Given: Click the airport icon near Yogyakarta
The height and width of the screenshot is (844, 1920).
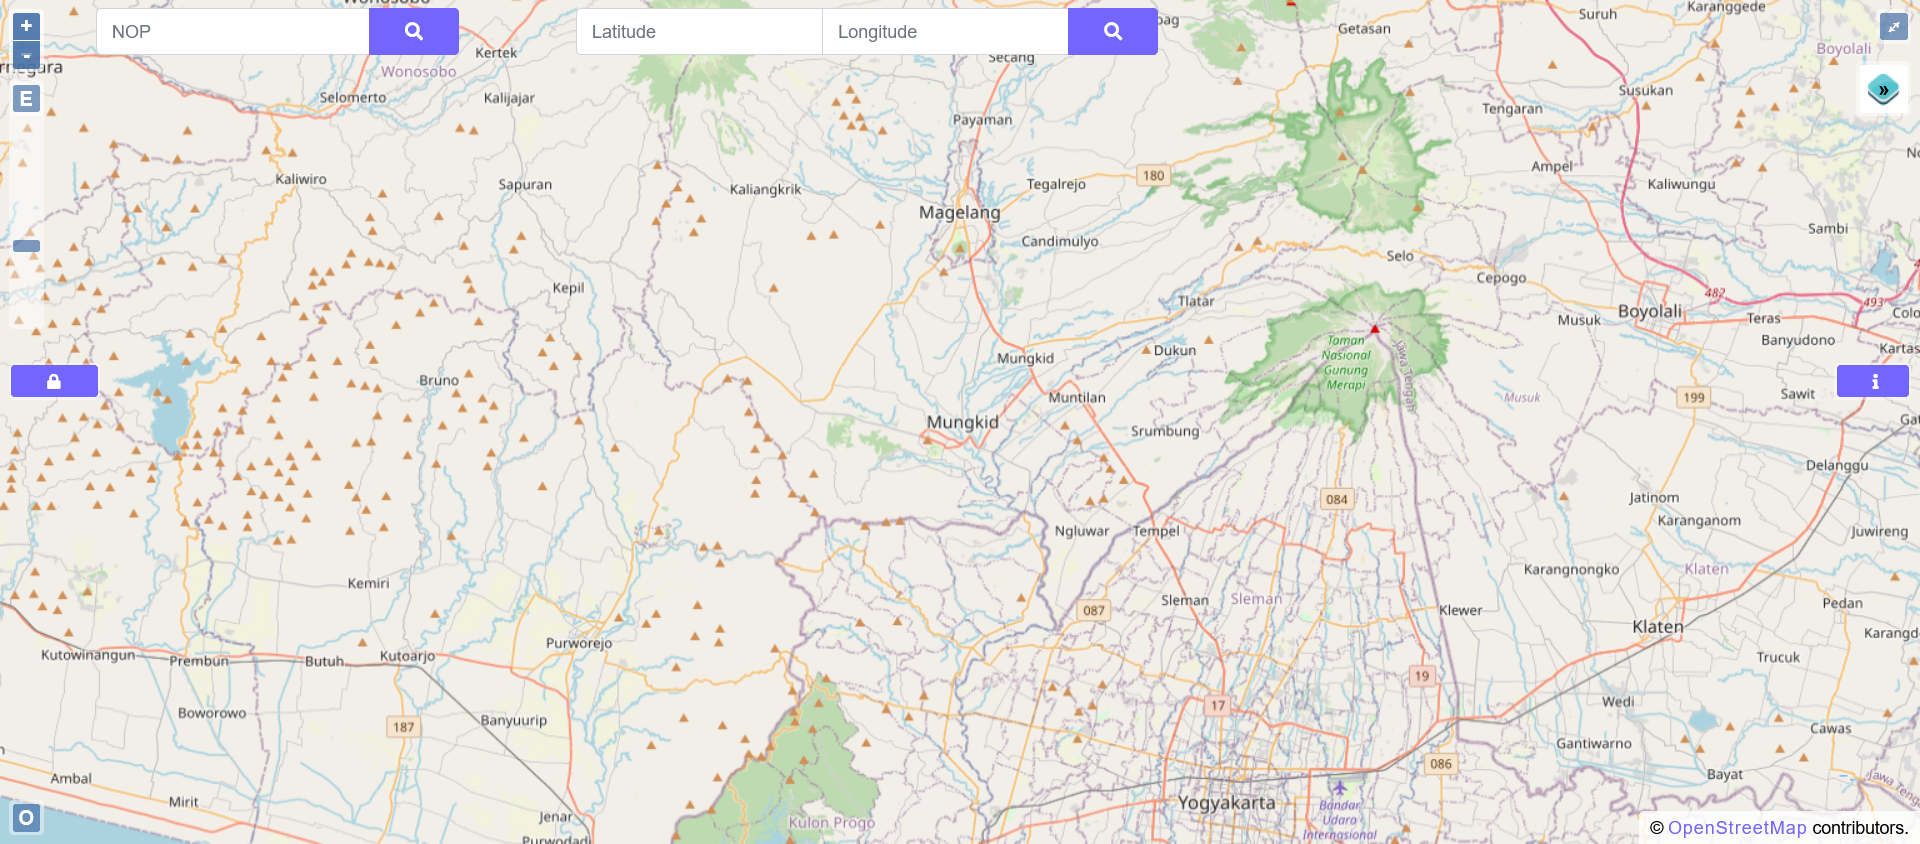Looking at the screenshot, I should click(1339, 788).
